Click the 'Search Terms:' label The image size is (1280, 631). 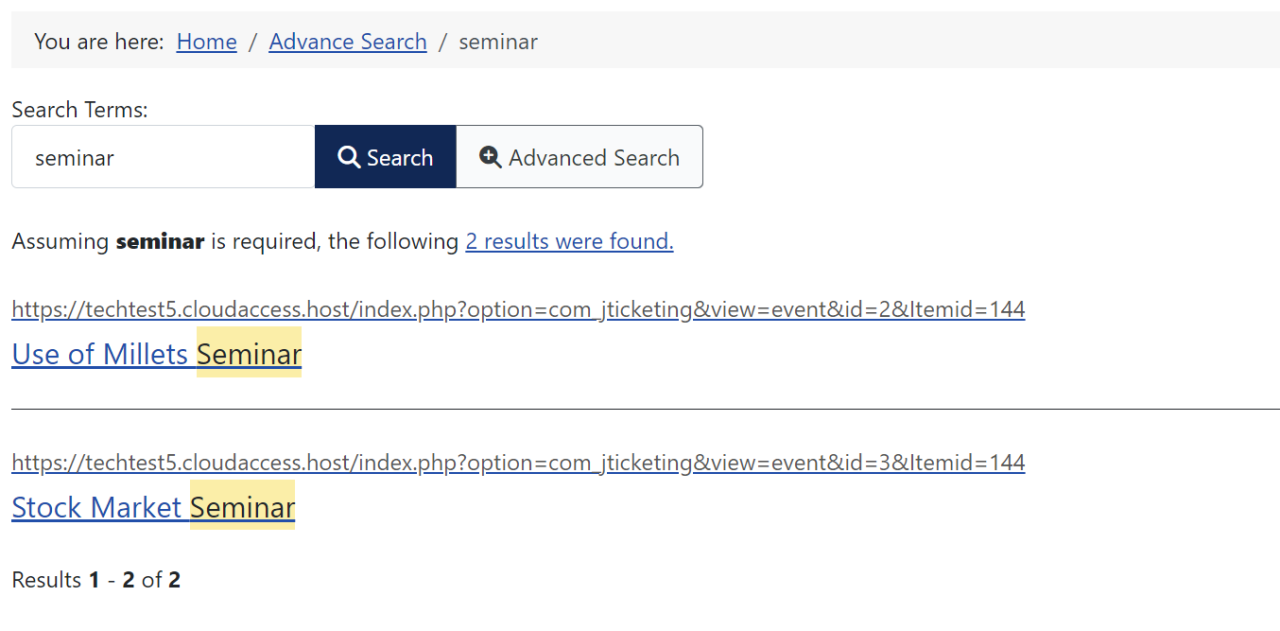click(x=79, y=110)
